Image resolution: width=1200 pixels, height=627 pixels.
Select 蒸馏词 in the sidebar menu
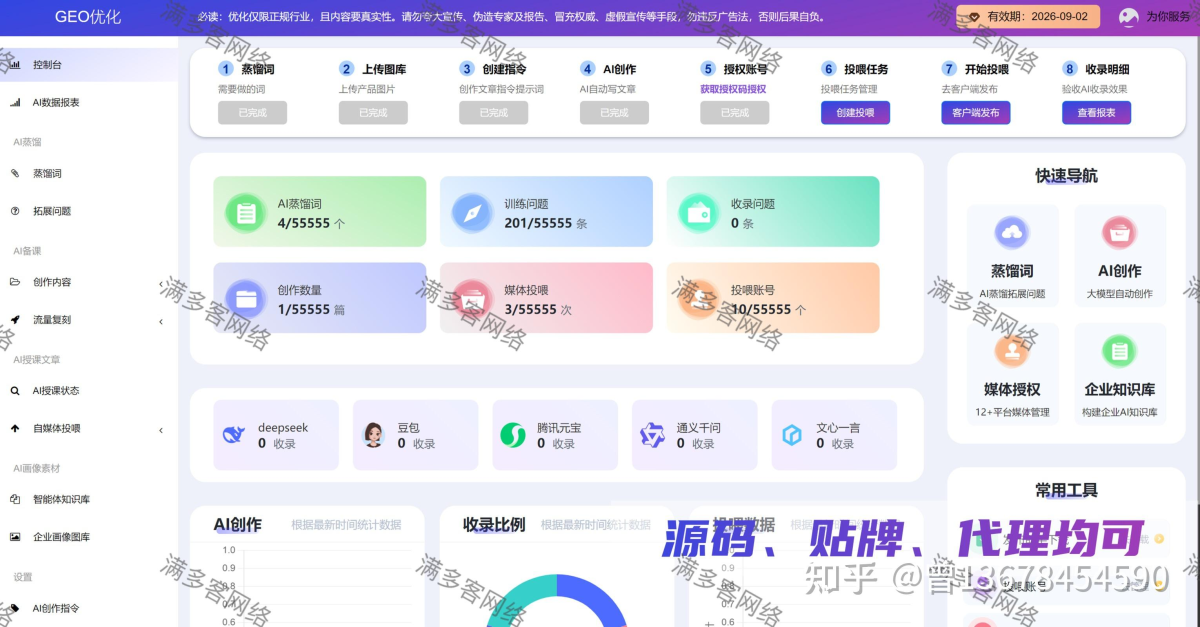47,173
